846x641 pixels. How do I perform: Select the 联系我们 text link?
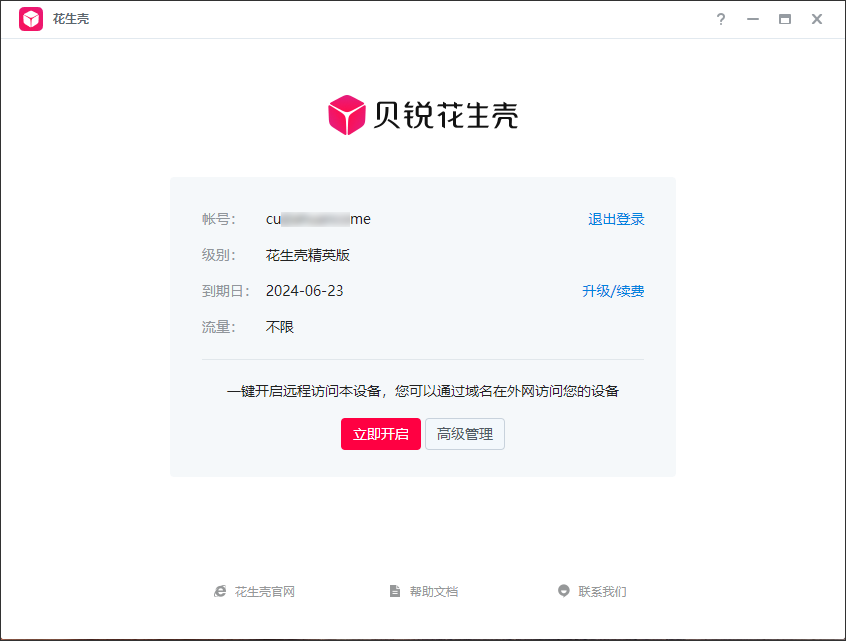point(602,591)
